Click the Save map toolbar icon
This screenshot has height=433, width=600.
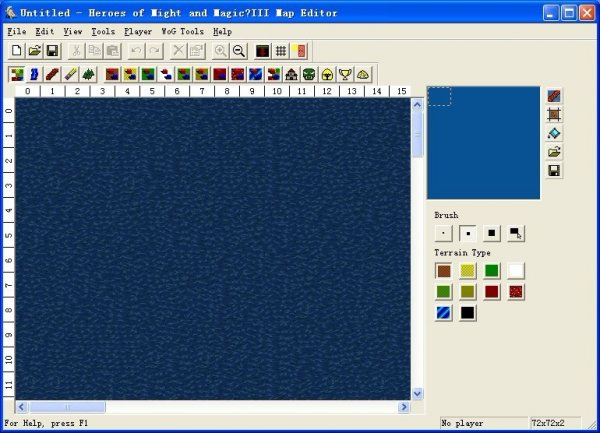(53, 50)
